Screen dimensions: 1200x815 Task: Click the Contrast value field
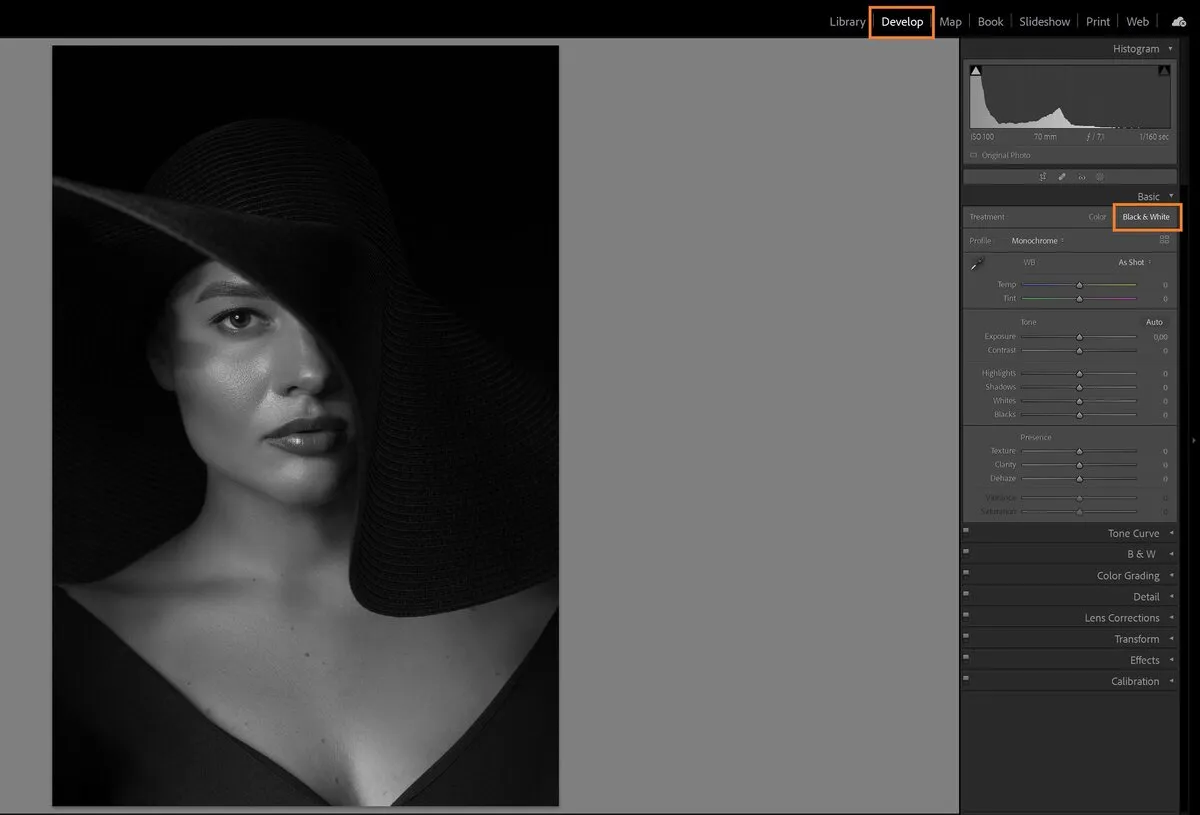coord(1165,351)
